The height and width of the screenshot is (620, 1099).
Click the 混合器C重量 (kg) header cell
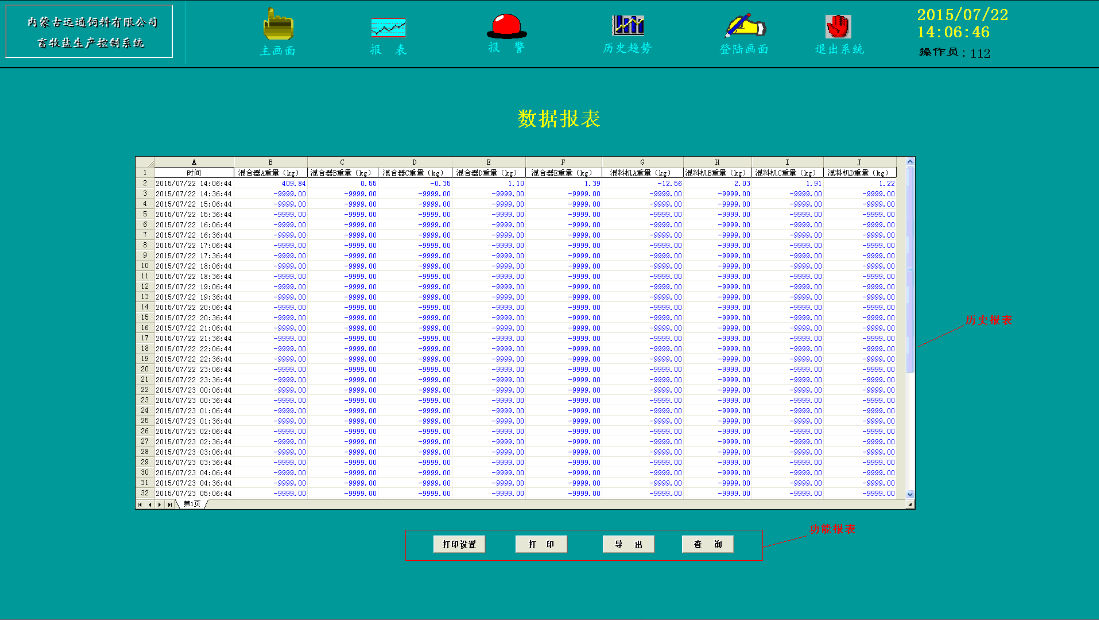click(415, 172)
